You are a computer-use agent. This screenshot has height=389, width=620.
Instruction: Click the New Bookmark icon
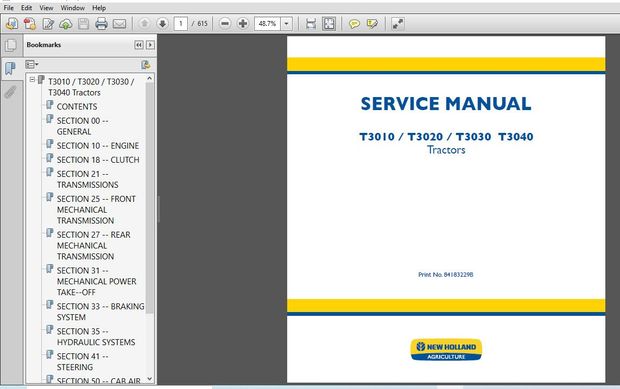[x=146, y=64]
